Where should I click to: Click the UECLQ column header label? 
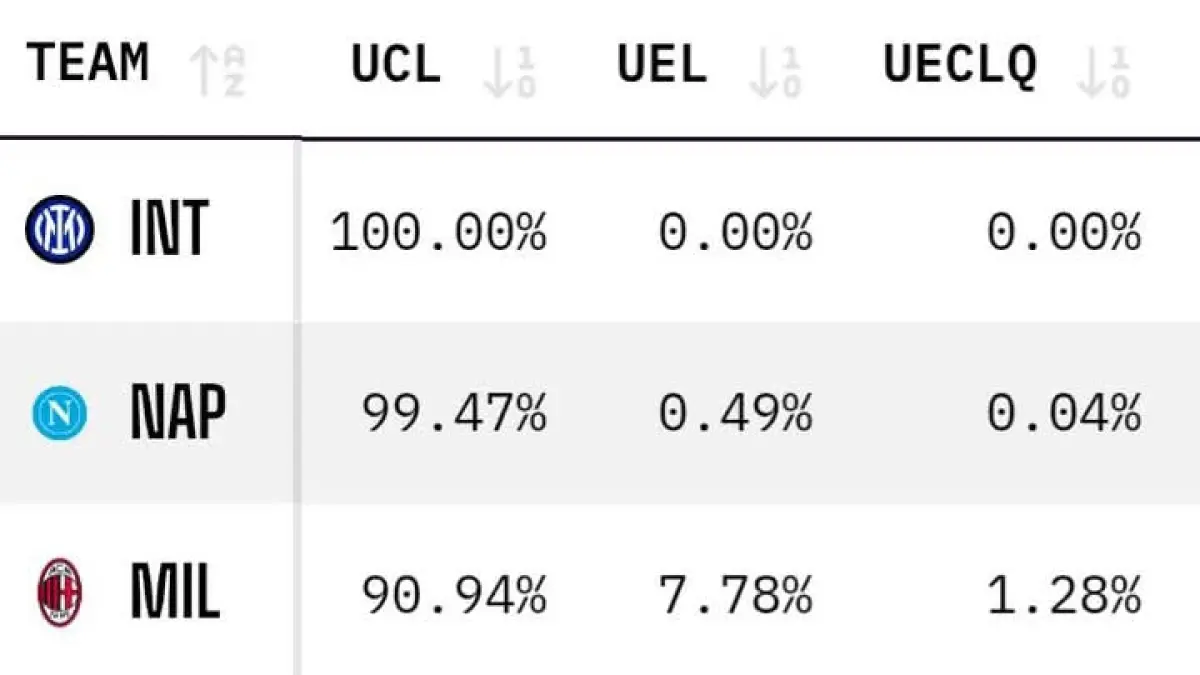tap(959, 66)
